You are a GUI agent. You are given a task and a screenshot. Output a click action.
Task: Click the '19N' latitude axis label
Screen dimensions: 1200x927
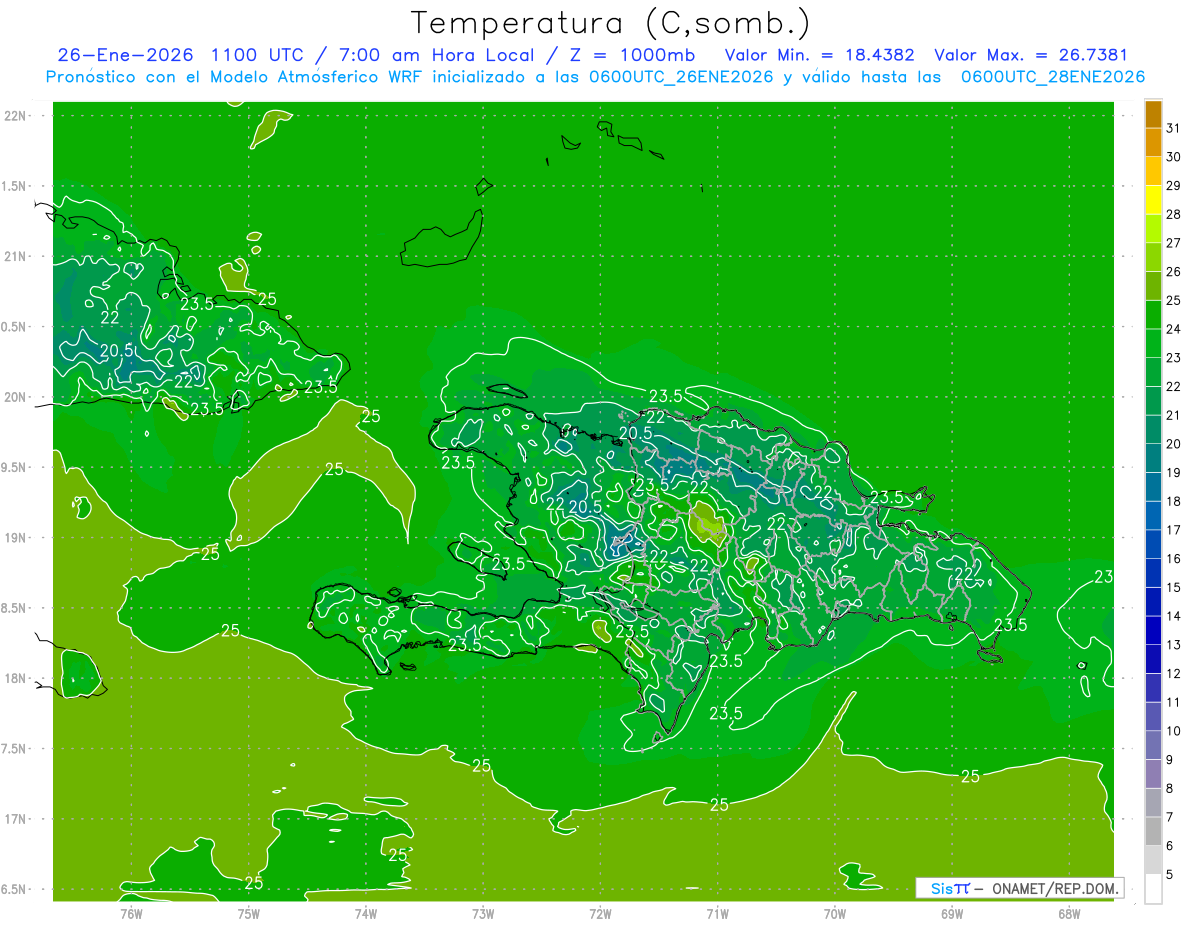point(16,538)
